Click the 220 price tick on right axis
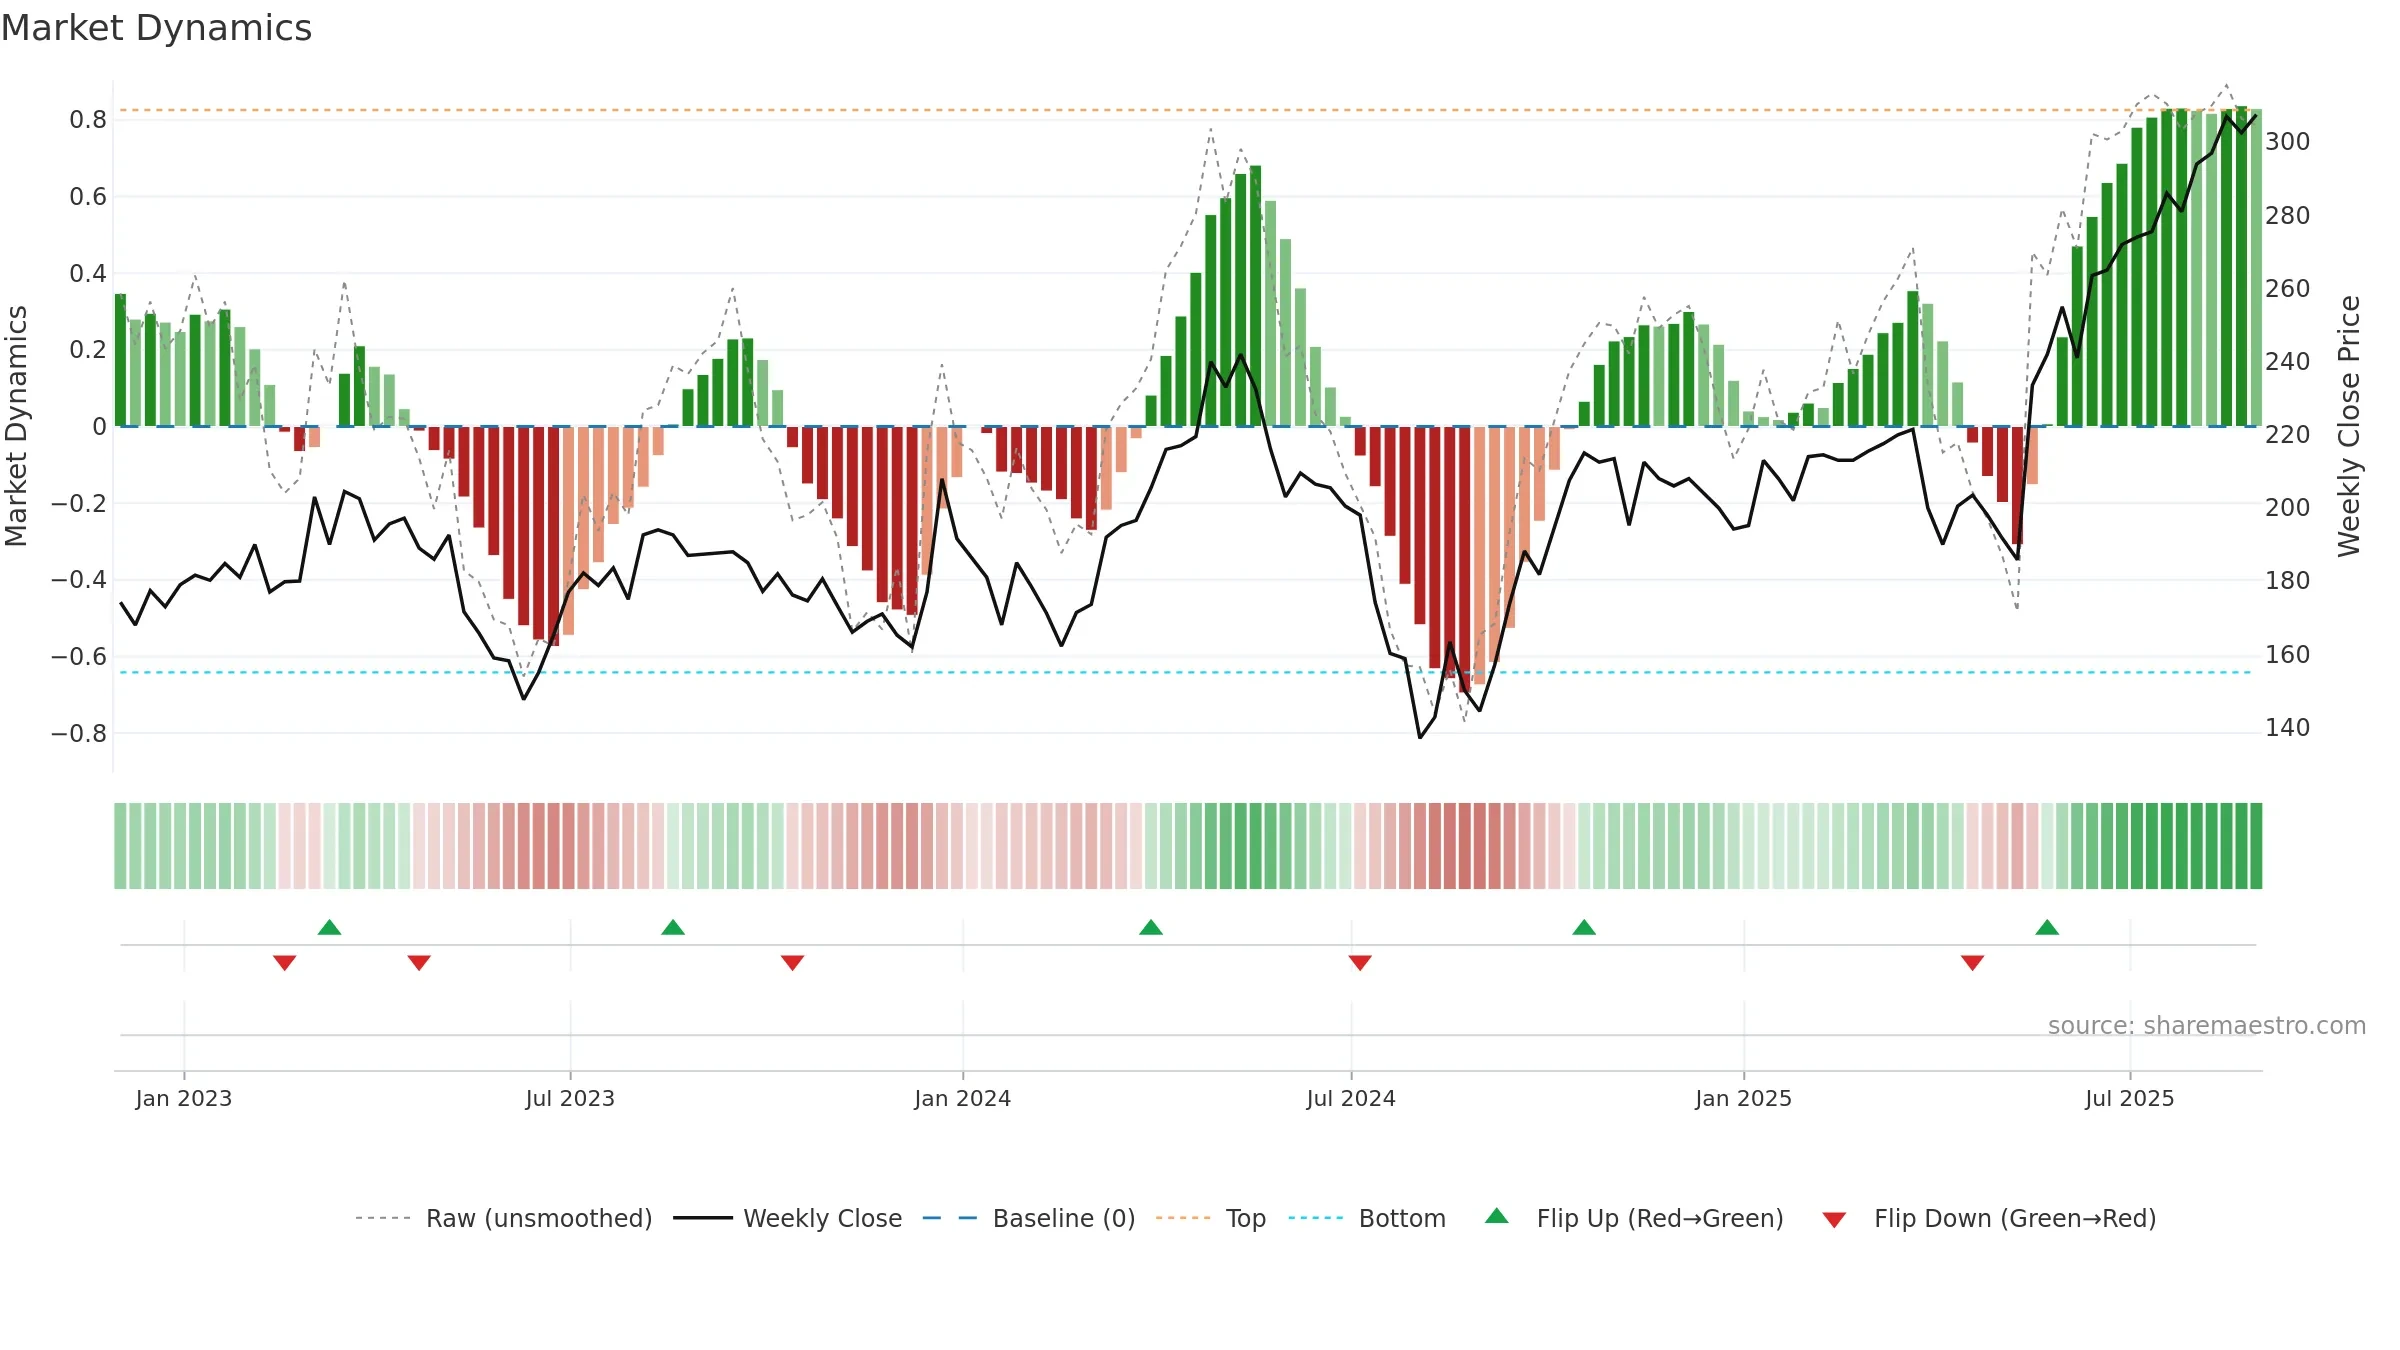 2288,434
